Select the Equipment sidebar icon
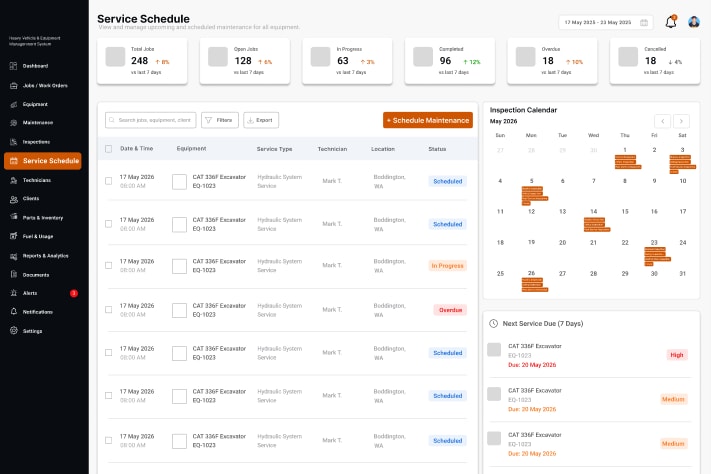Screen dimensions: 711x474 tap(14, 104)
